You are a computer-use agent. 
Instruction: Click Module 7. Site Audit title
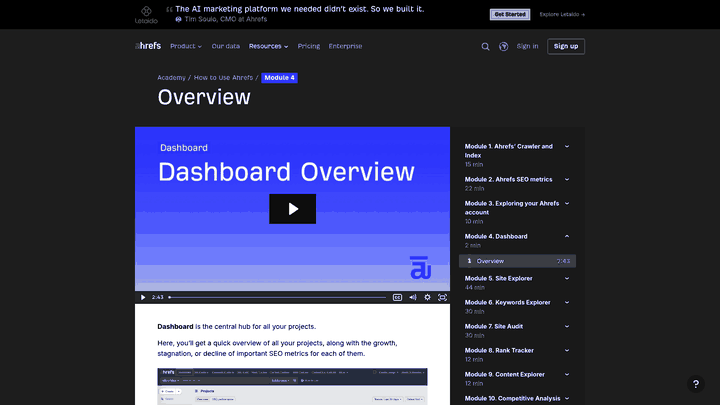[x=494, y=326]
